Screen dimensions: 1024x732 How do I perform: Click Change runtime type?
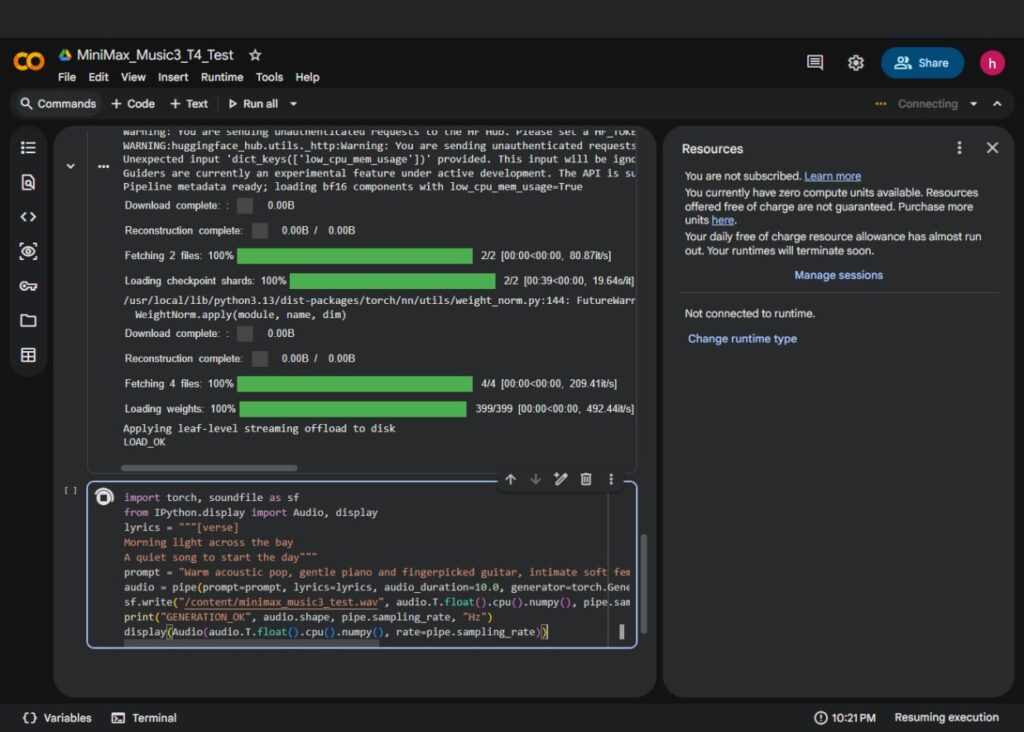coord(742,339)
